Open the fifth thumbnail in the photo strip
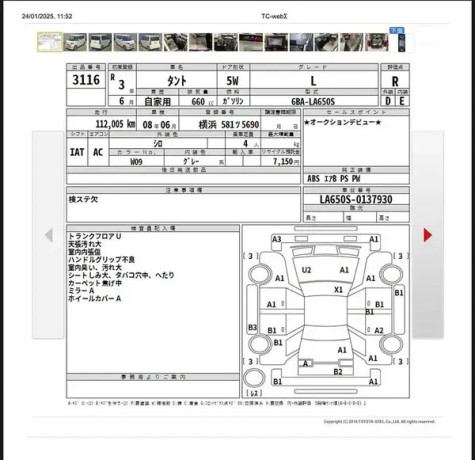475x460 pixels. (x=150, y=42)
